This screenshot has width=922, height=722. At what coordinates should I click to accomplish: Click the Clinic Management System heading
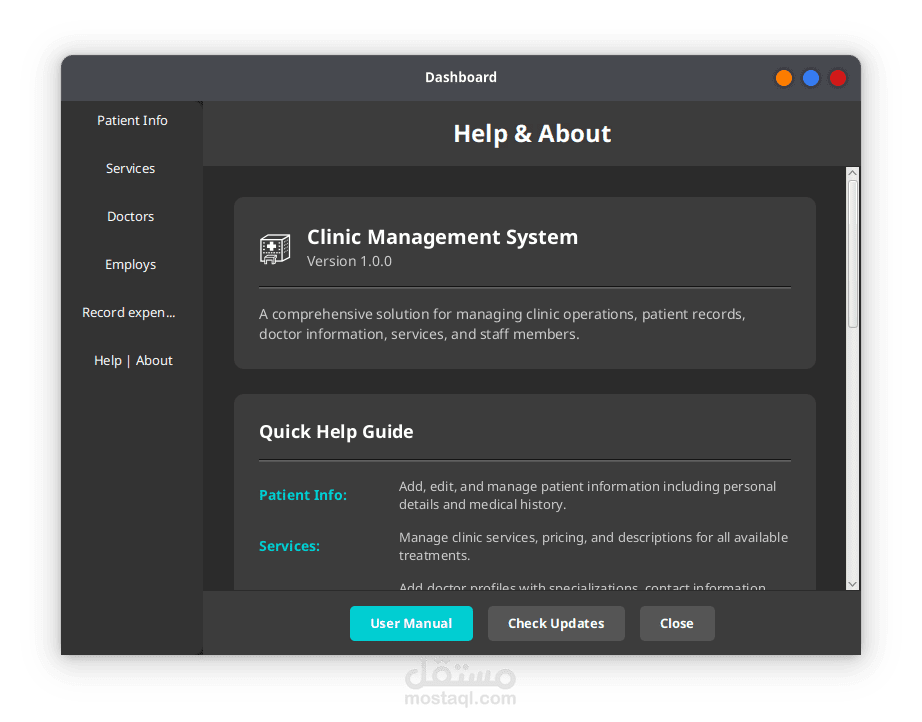tap(442, 237)
